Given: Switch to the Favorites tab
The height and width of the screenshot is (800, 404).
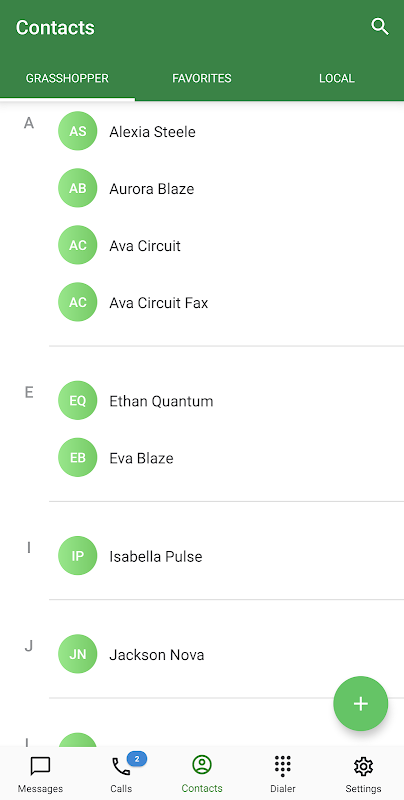Looking at the screenshot, I should coord(202,79).
